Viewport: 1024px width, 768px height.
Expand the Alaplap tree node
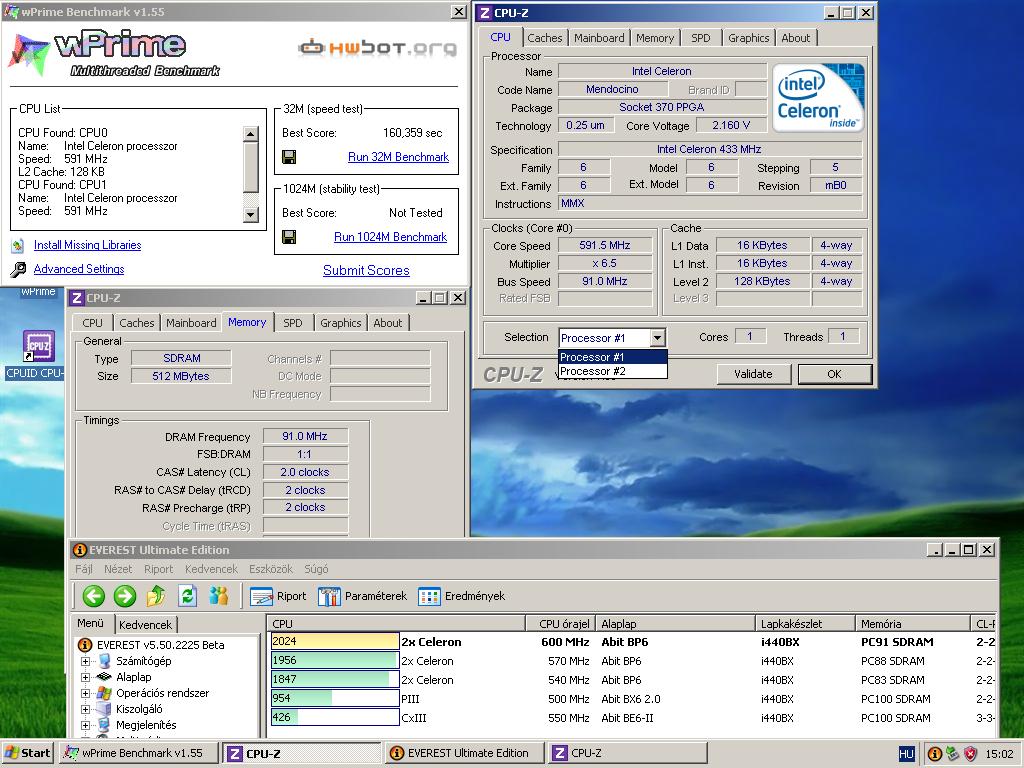coord(85,677)
